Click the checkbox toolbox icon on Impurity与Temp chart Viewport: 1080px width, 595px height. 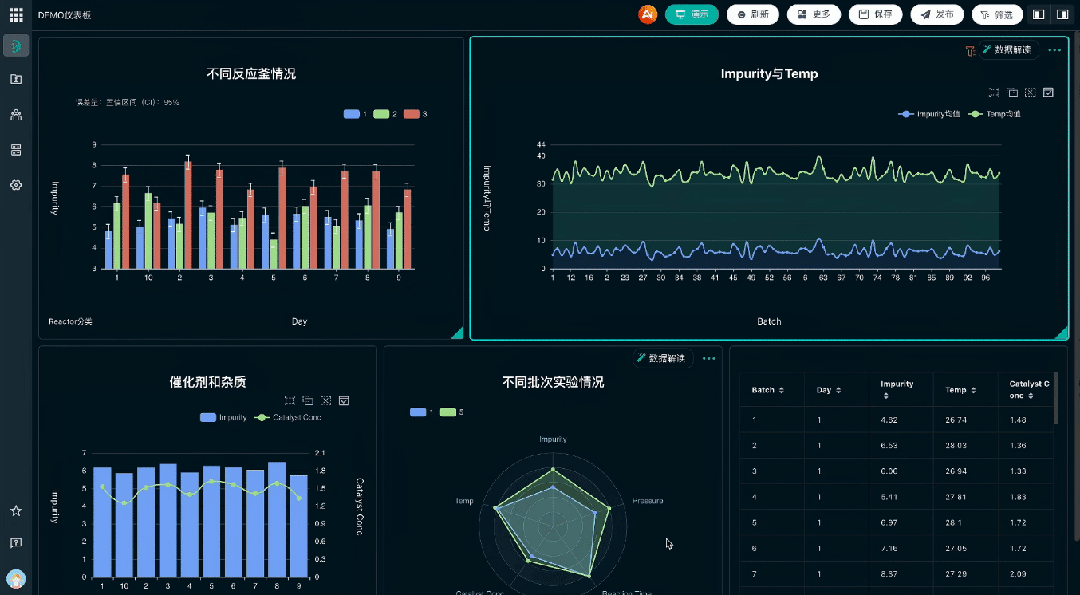1048,92
